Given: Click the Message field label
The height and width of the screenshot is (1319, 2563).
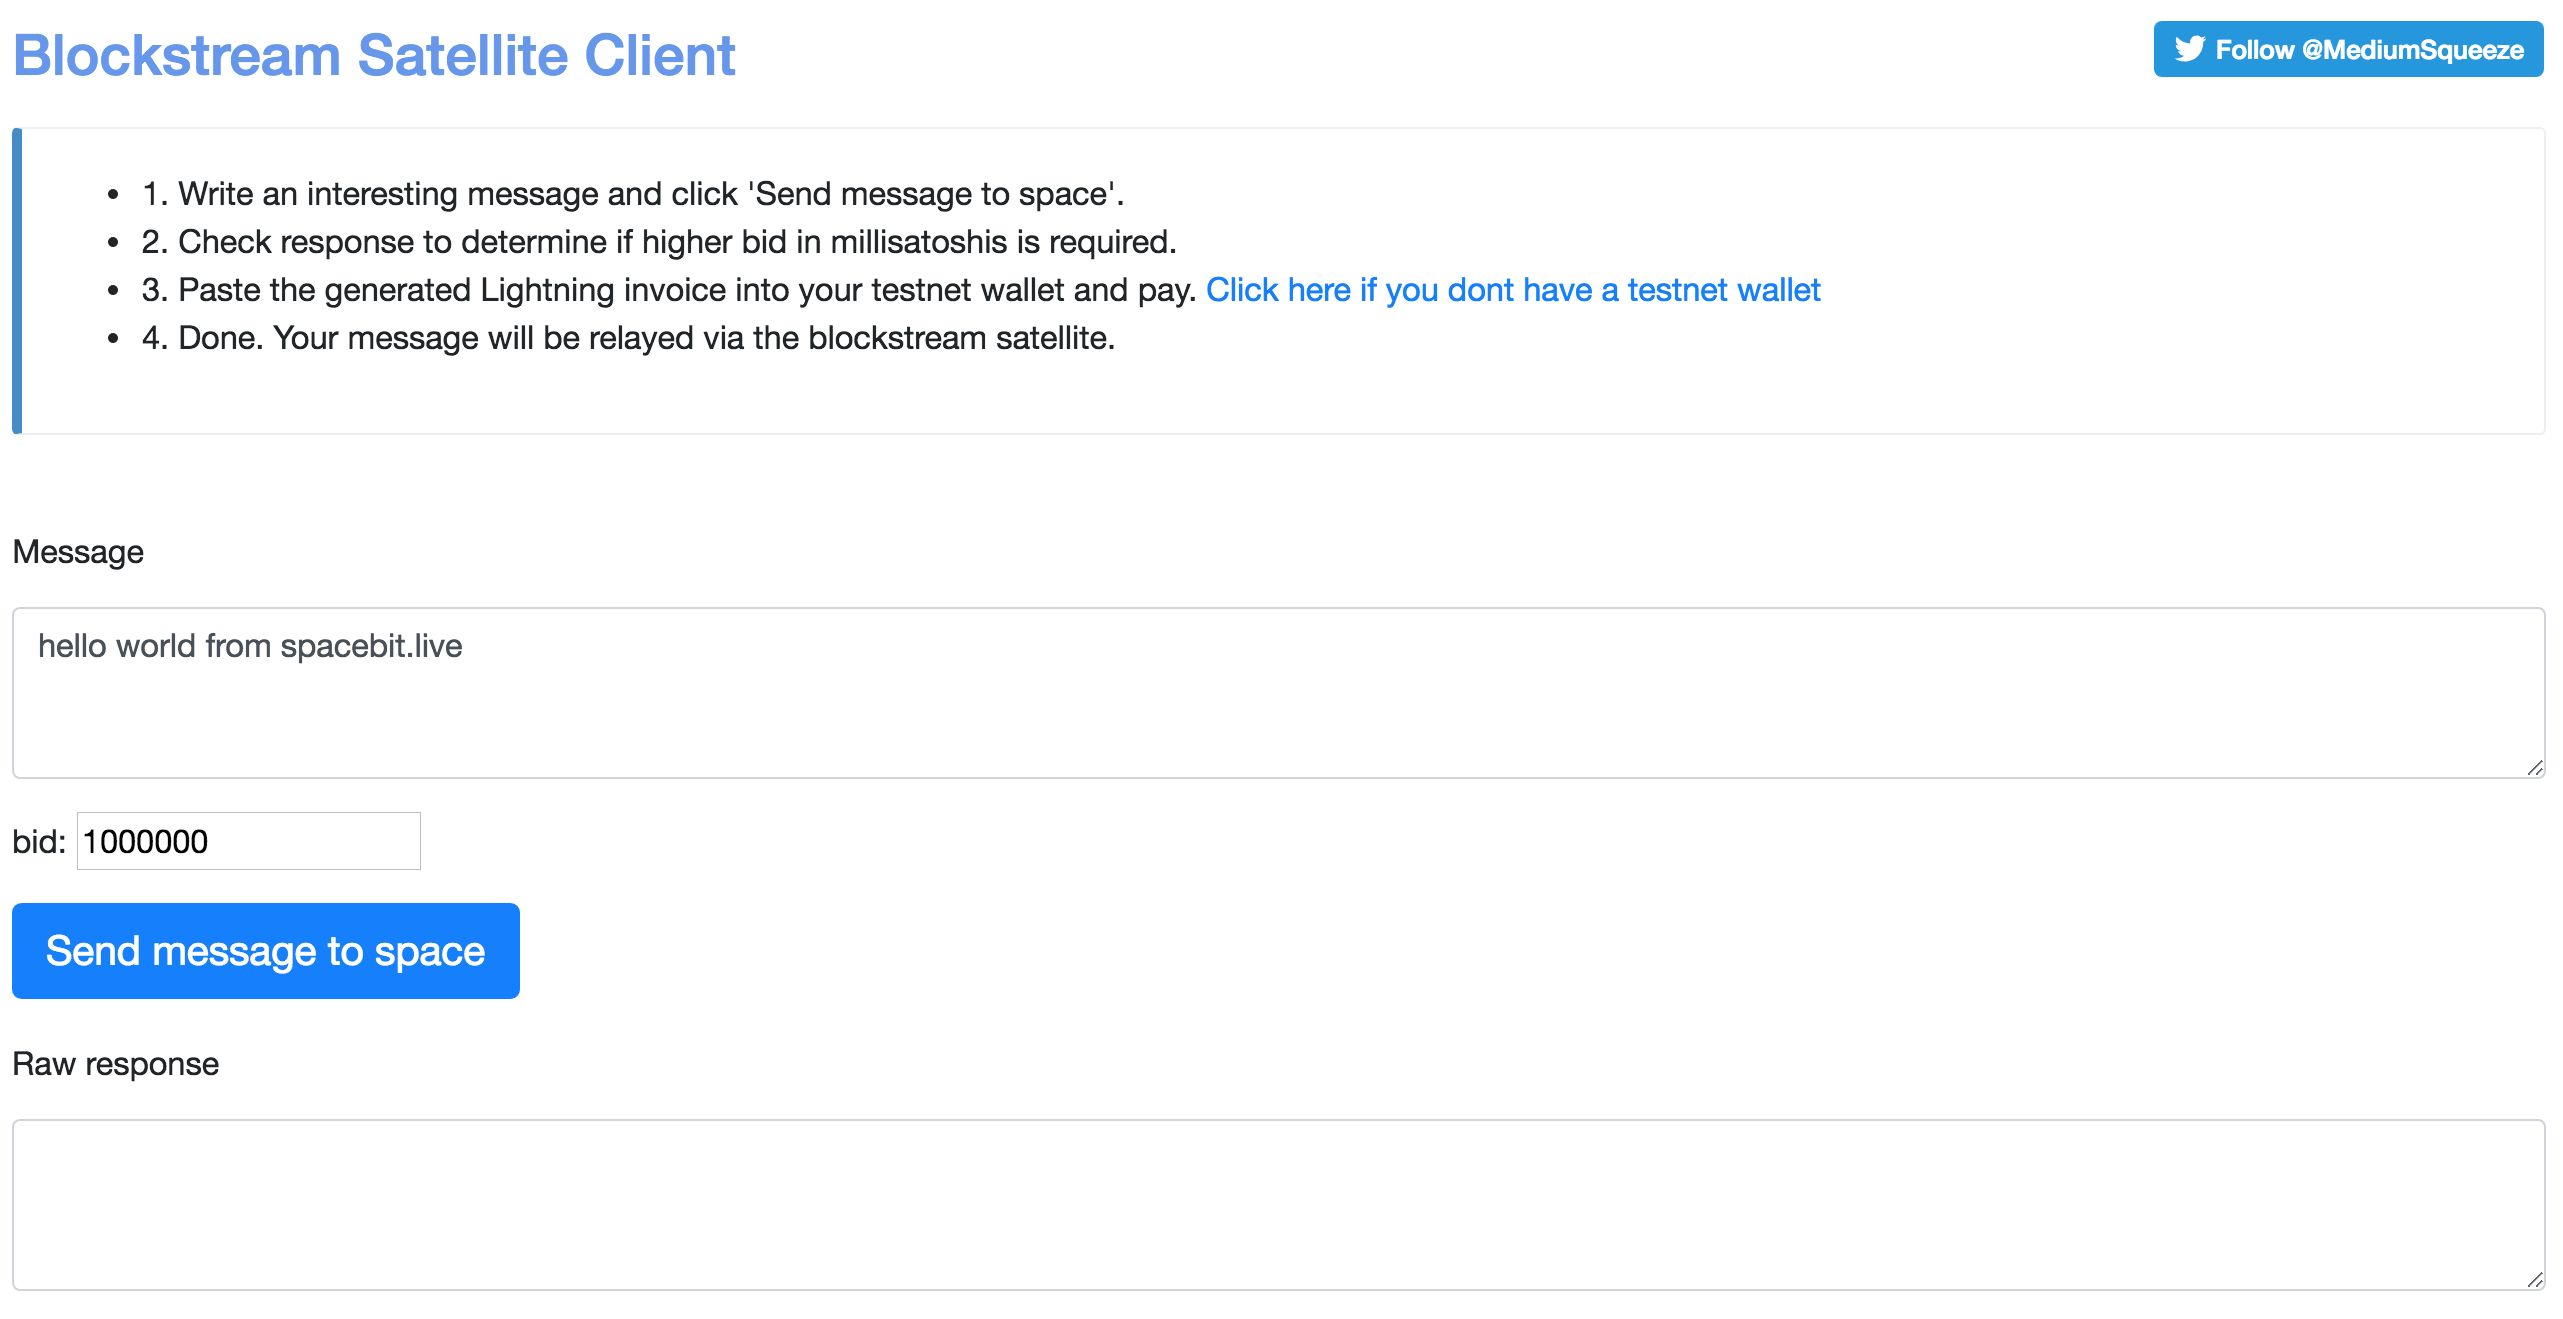Looking at the screenshot, I should [x=78, y=552].
